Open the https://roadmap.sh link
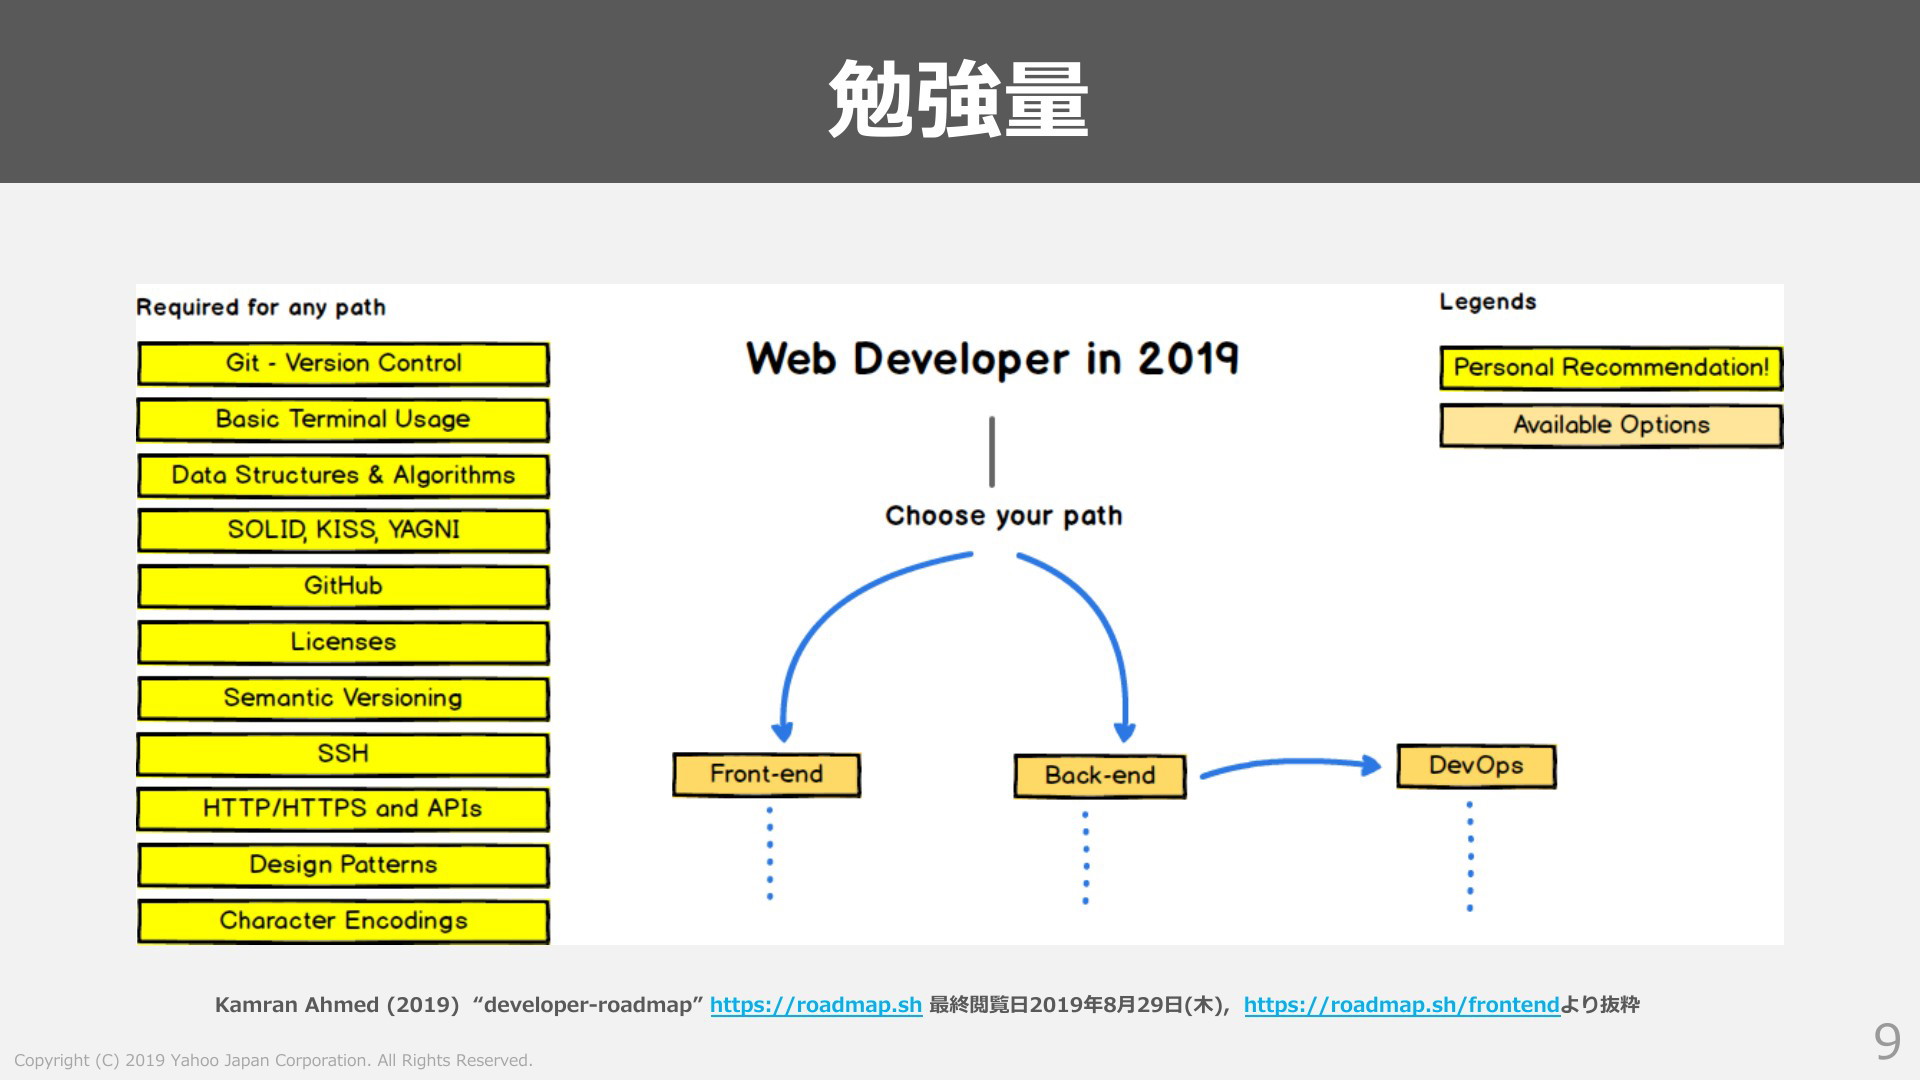The image size is (1920, 1080). (816, 1005)
